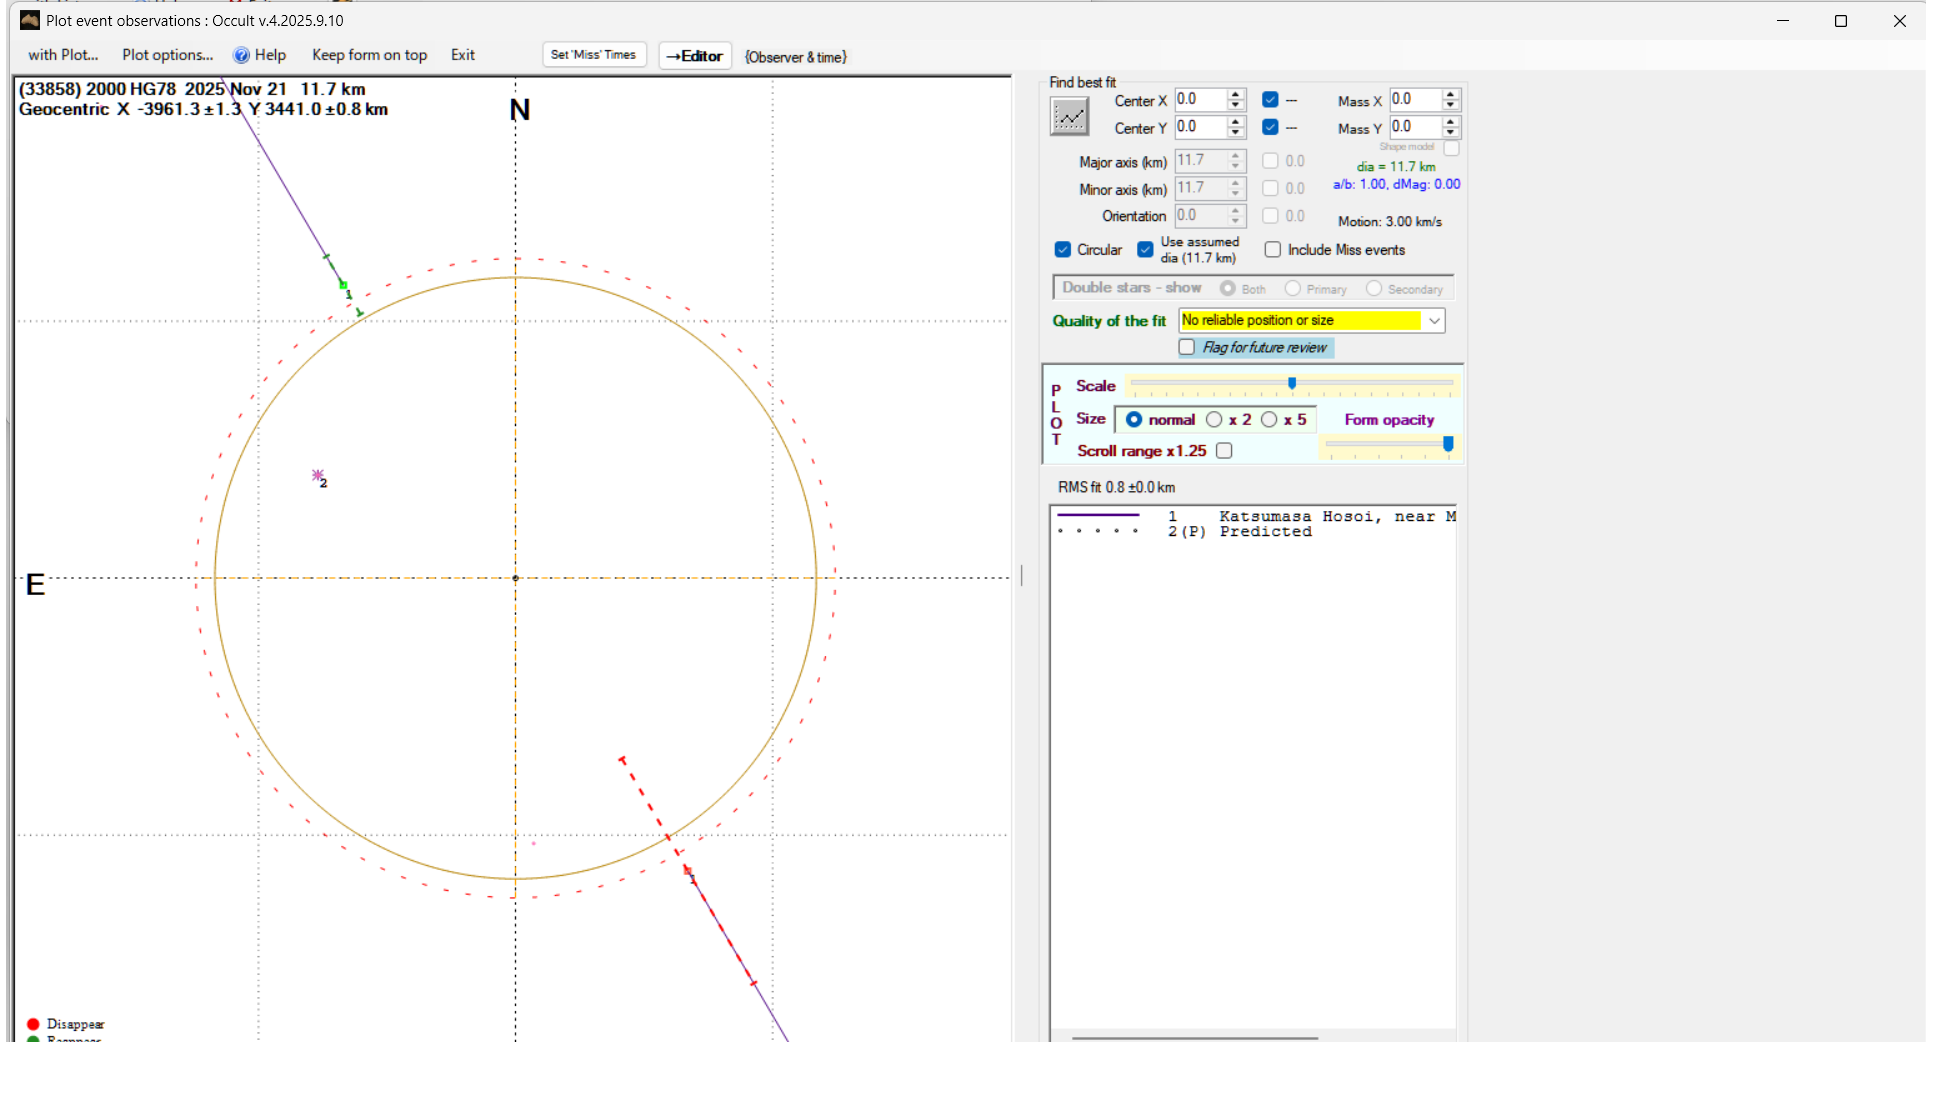The image size is (1940, 1100).
Task: Decrease Mass Y with down spinner arrow
Action: tap(1451, 133)
